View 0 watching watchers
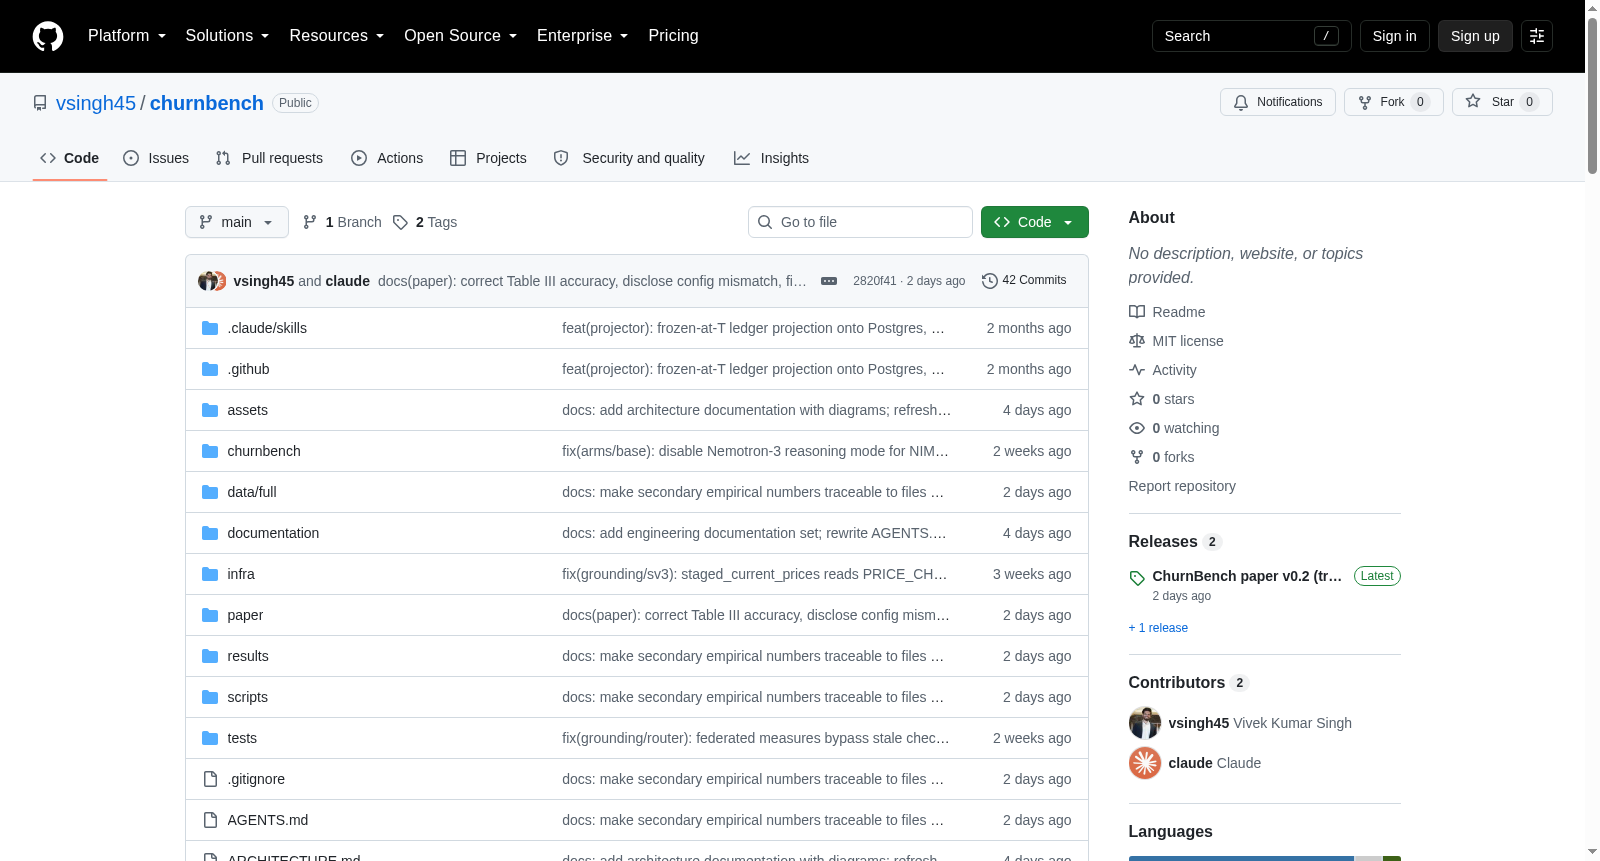Viewport: 1600px width, 861px height. coord(1174,428)
